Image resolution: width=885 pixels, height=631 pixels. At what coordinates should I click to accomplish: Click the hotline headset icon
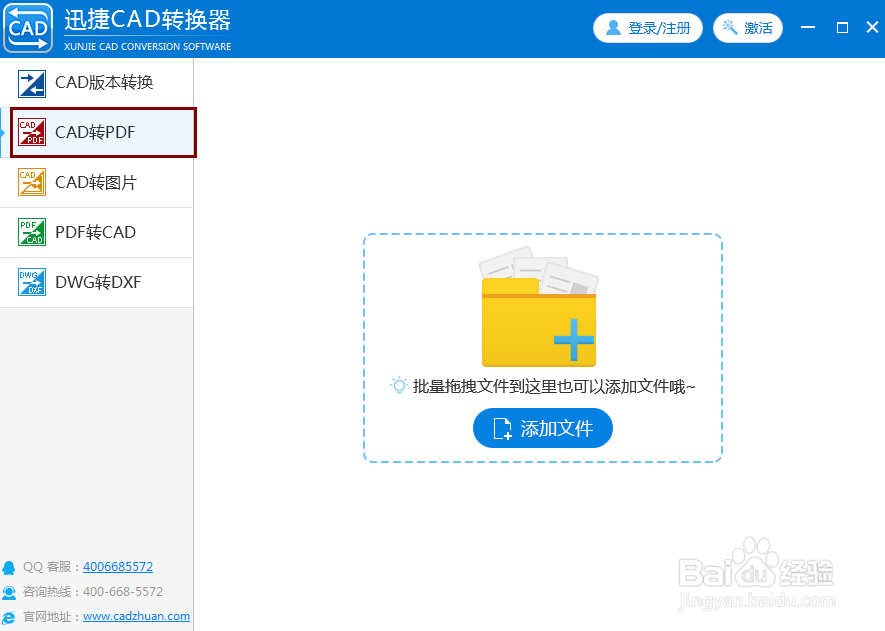(x=9, y=592)
